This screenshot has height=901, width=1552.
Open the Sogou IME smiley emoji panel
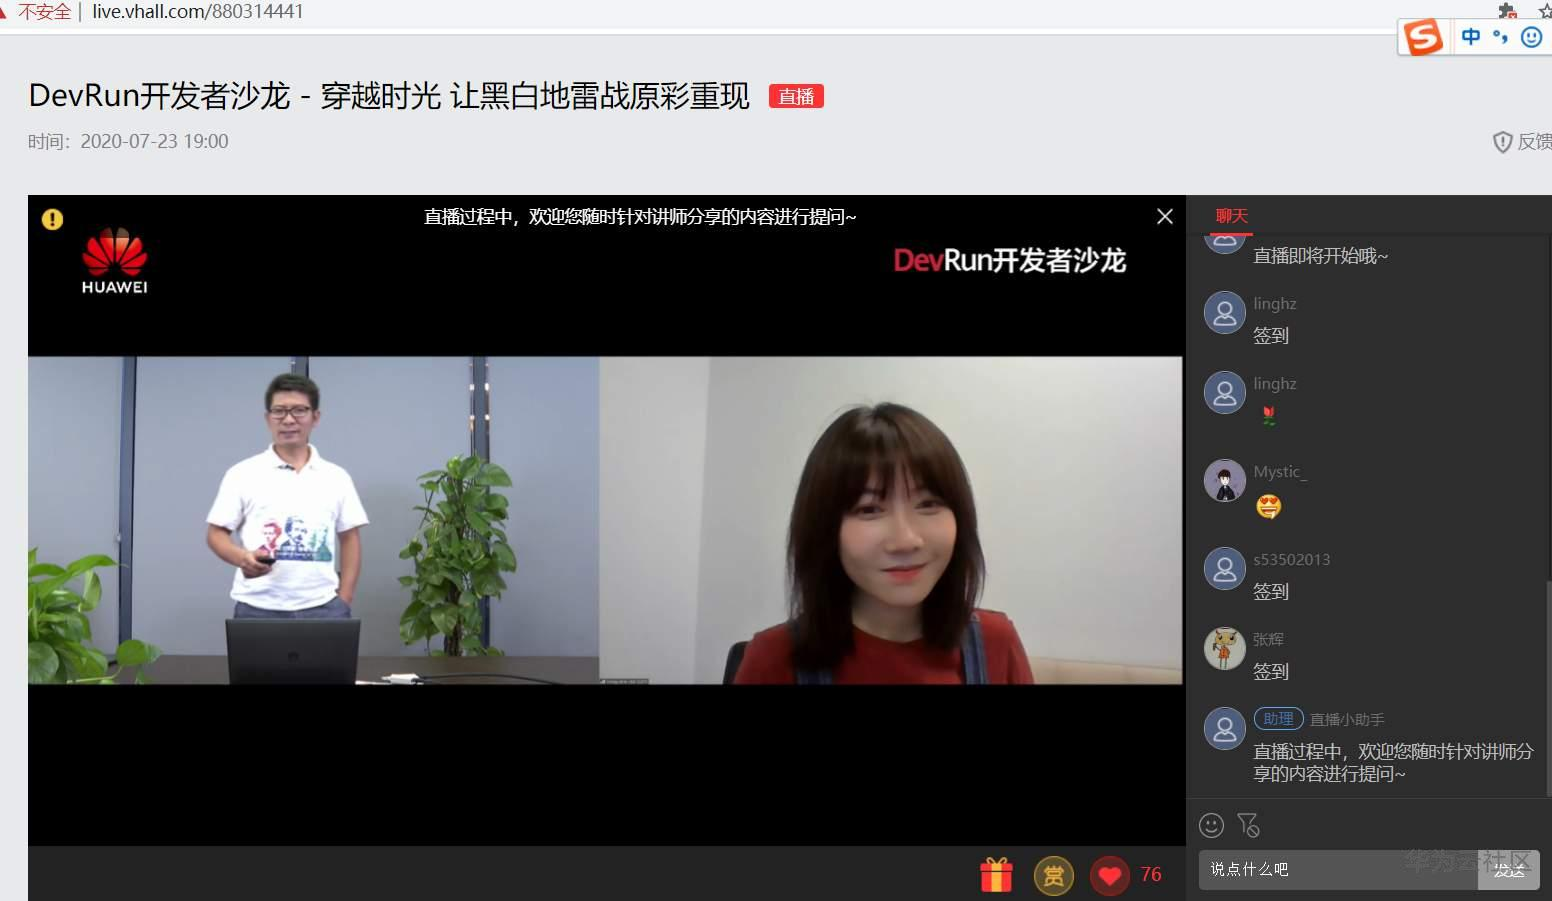coord(1531,37)
